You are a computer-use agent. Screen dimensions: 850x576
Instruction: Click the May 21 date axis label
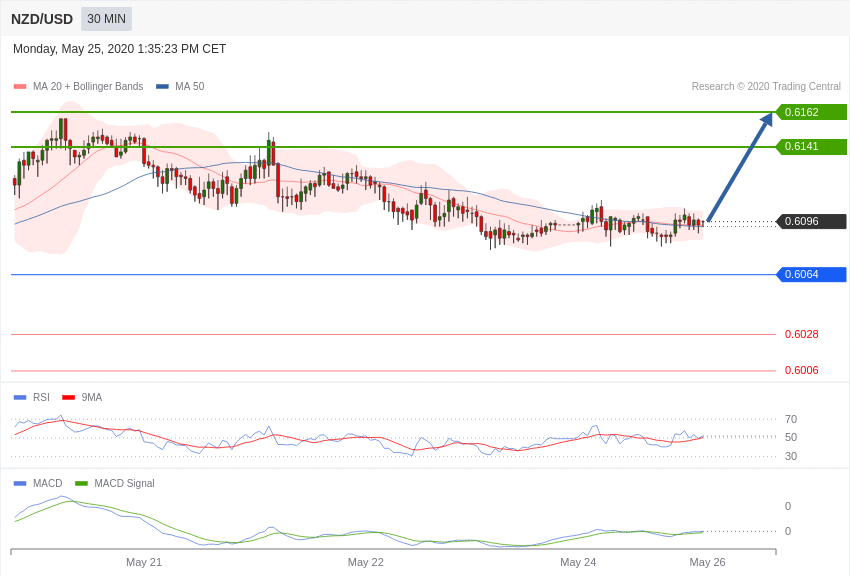tap(144, 562)
